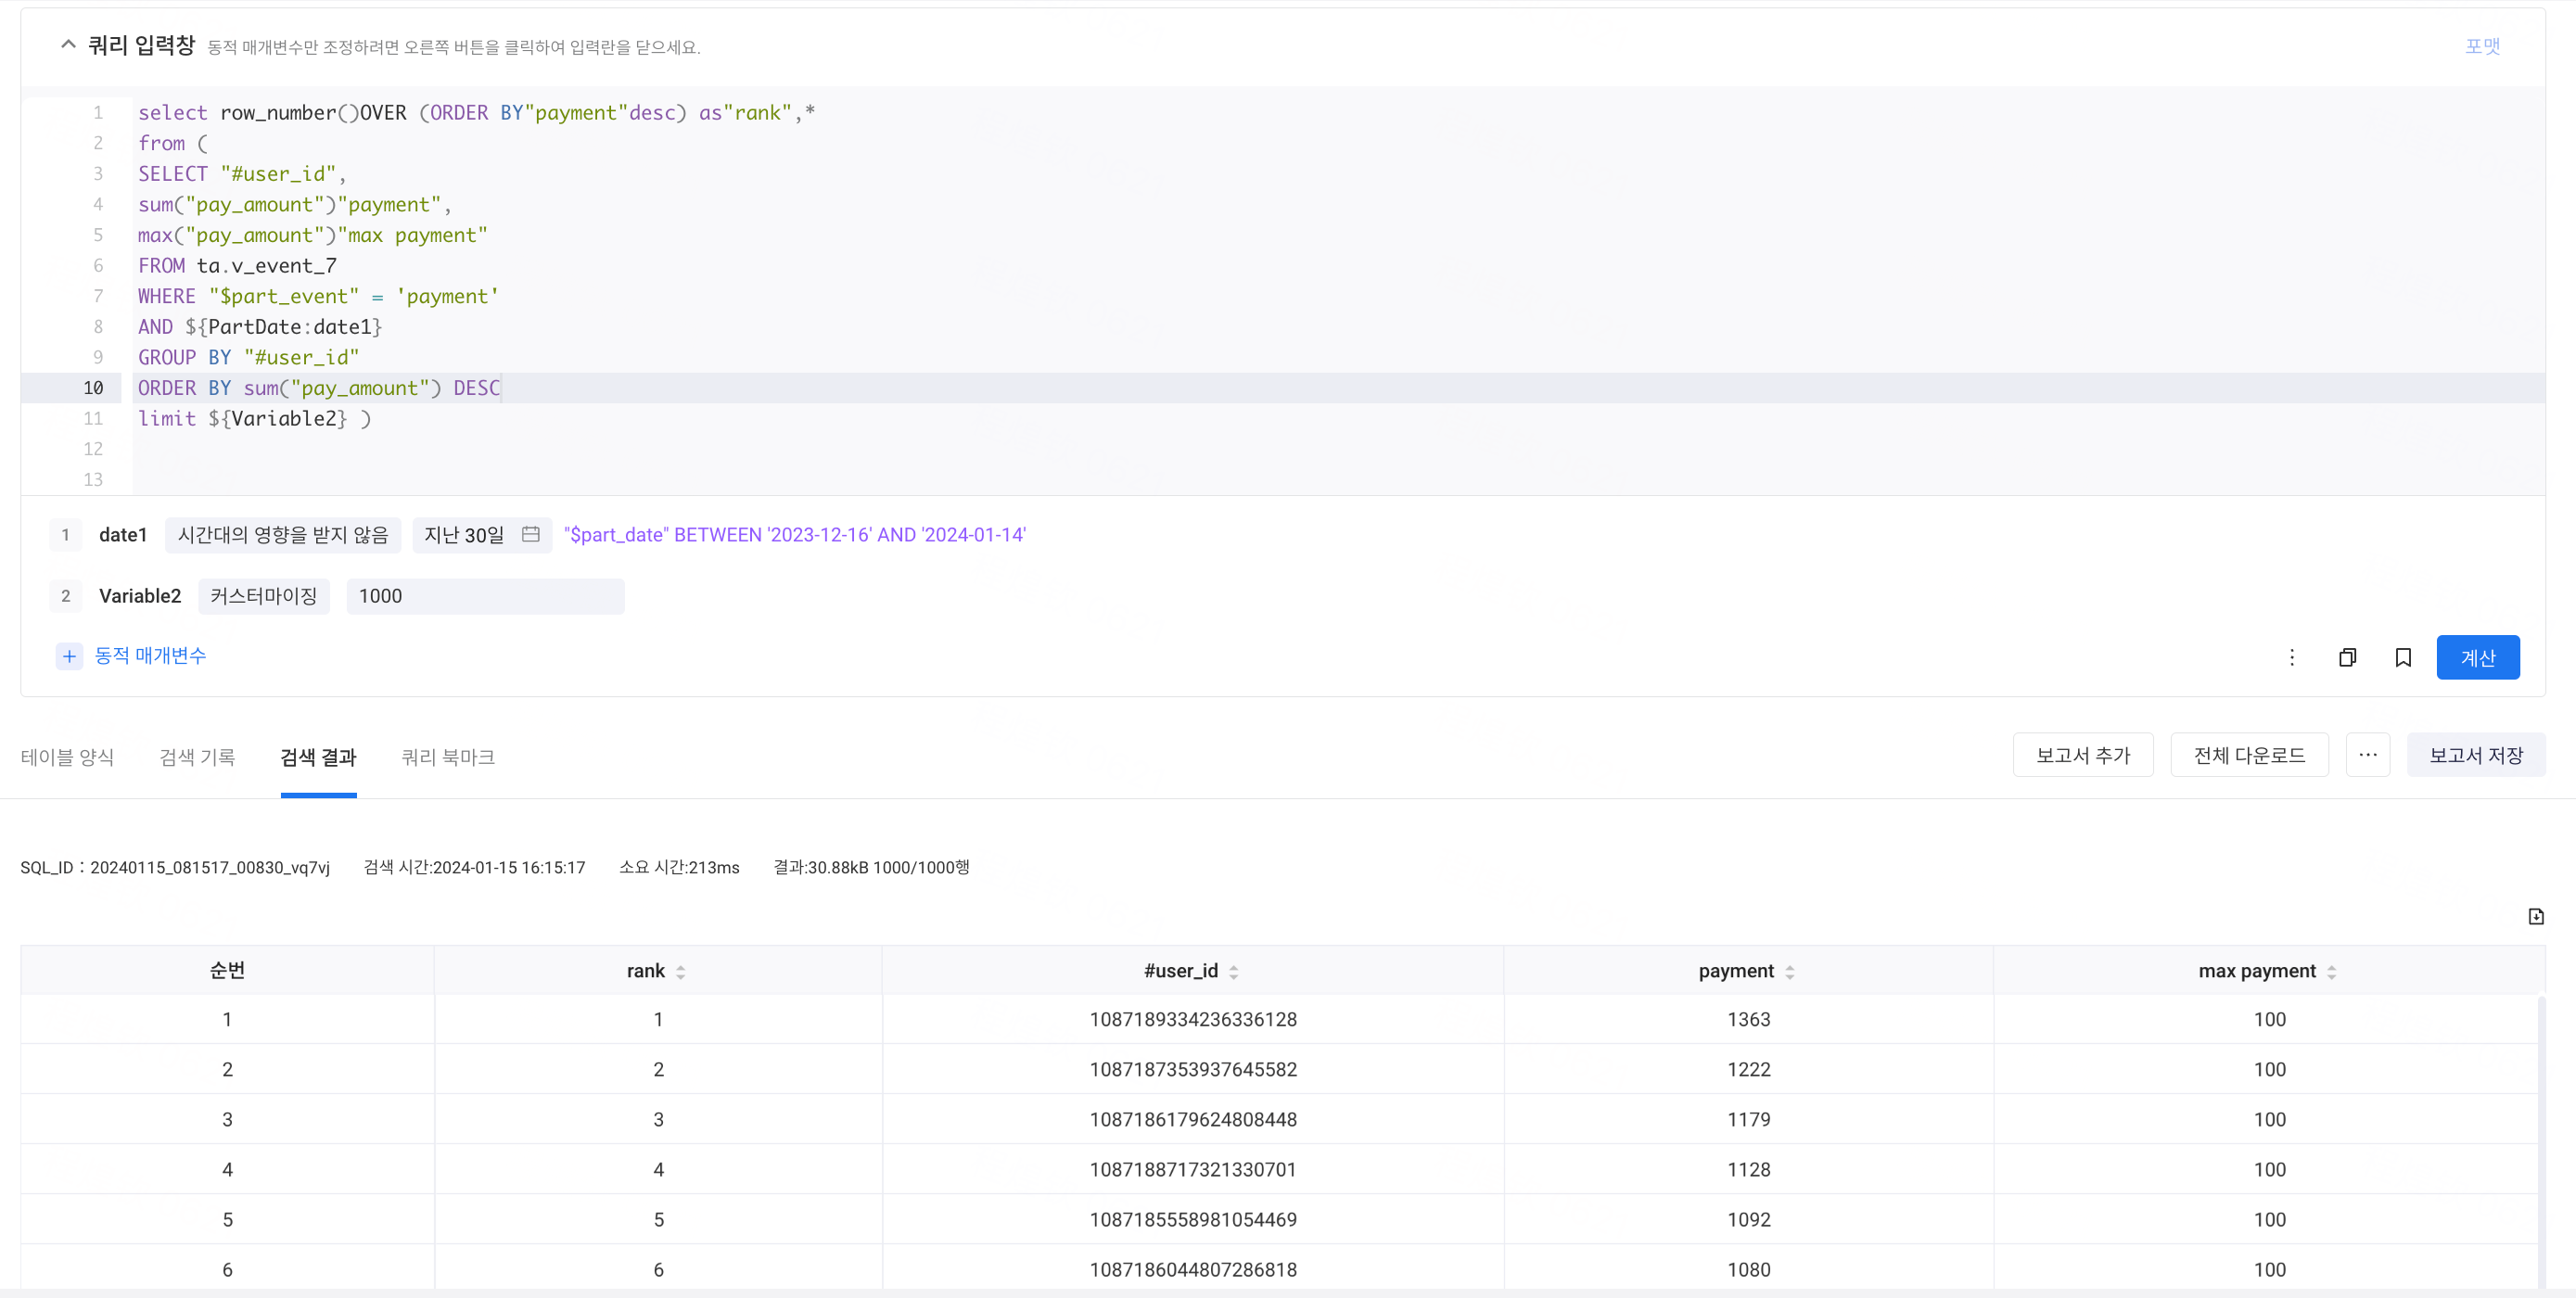Sort by the rank column arrows
2576x1298 pixels.
click(x=681, y=972)
